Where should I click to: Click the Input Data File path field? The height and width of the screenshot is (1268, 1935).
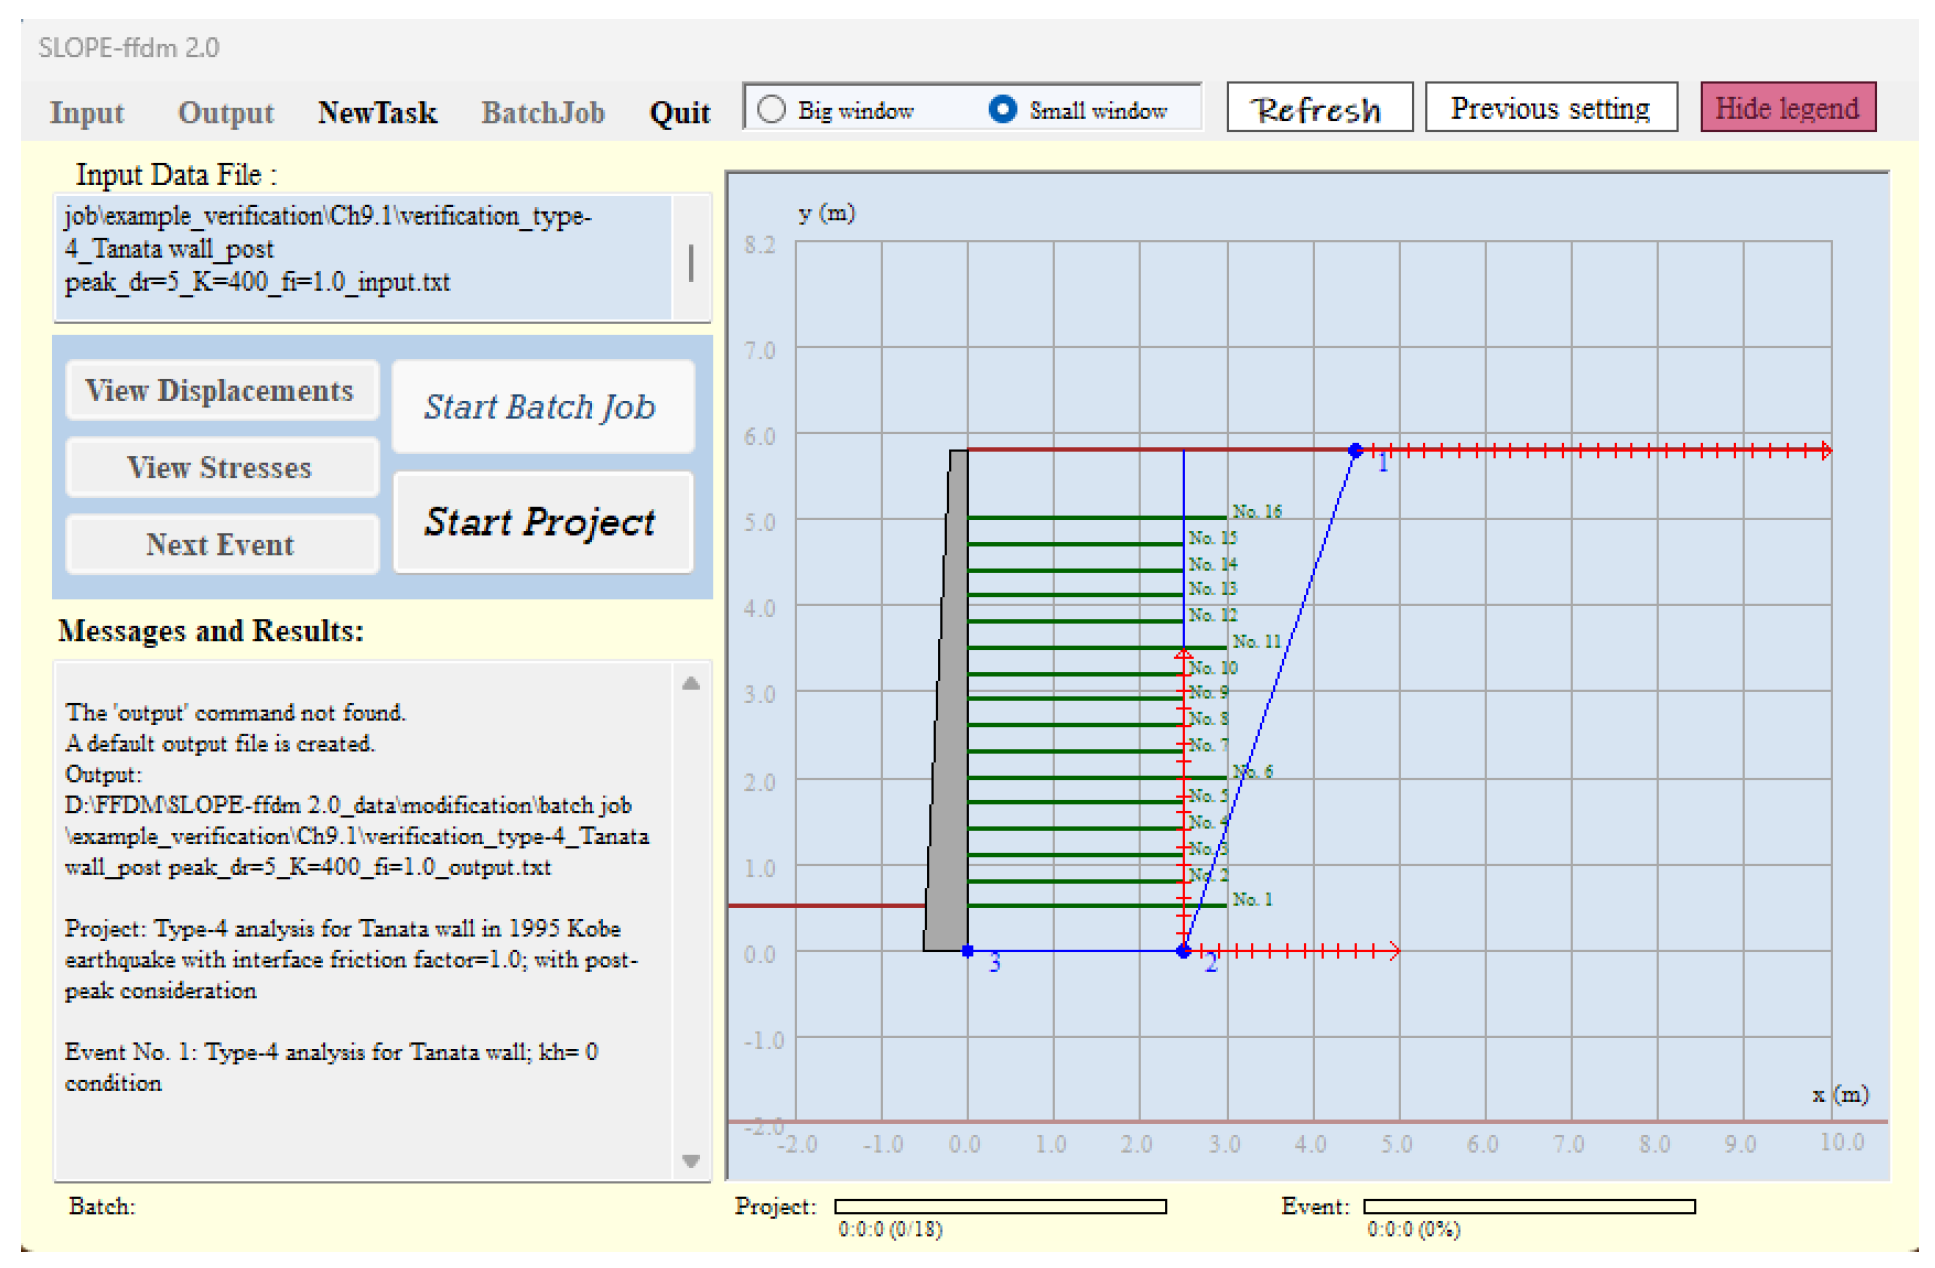(x=360, y=256)
